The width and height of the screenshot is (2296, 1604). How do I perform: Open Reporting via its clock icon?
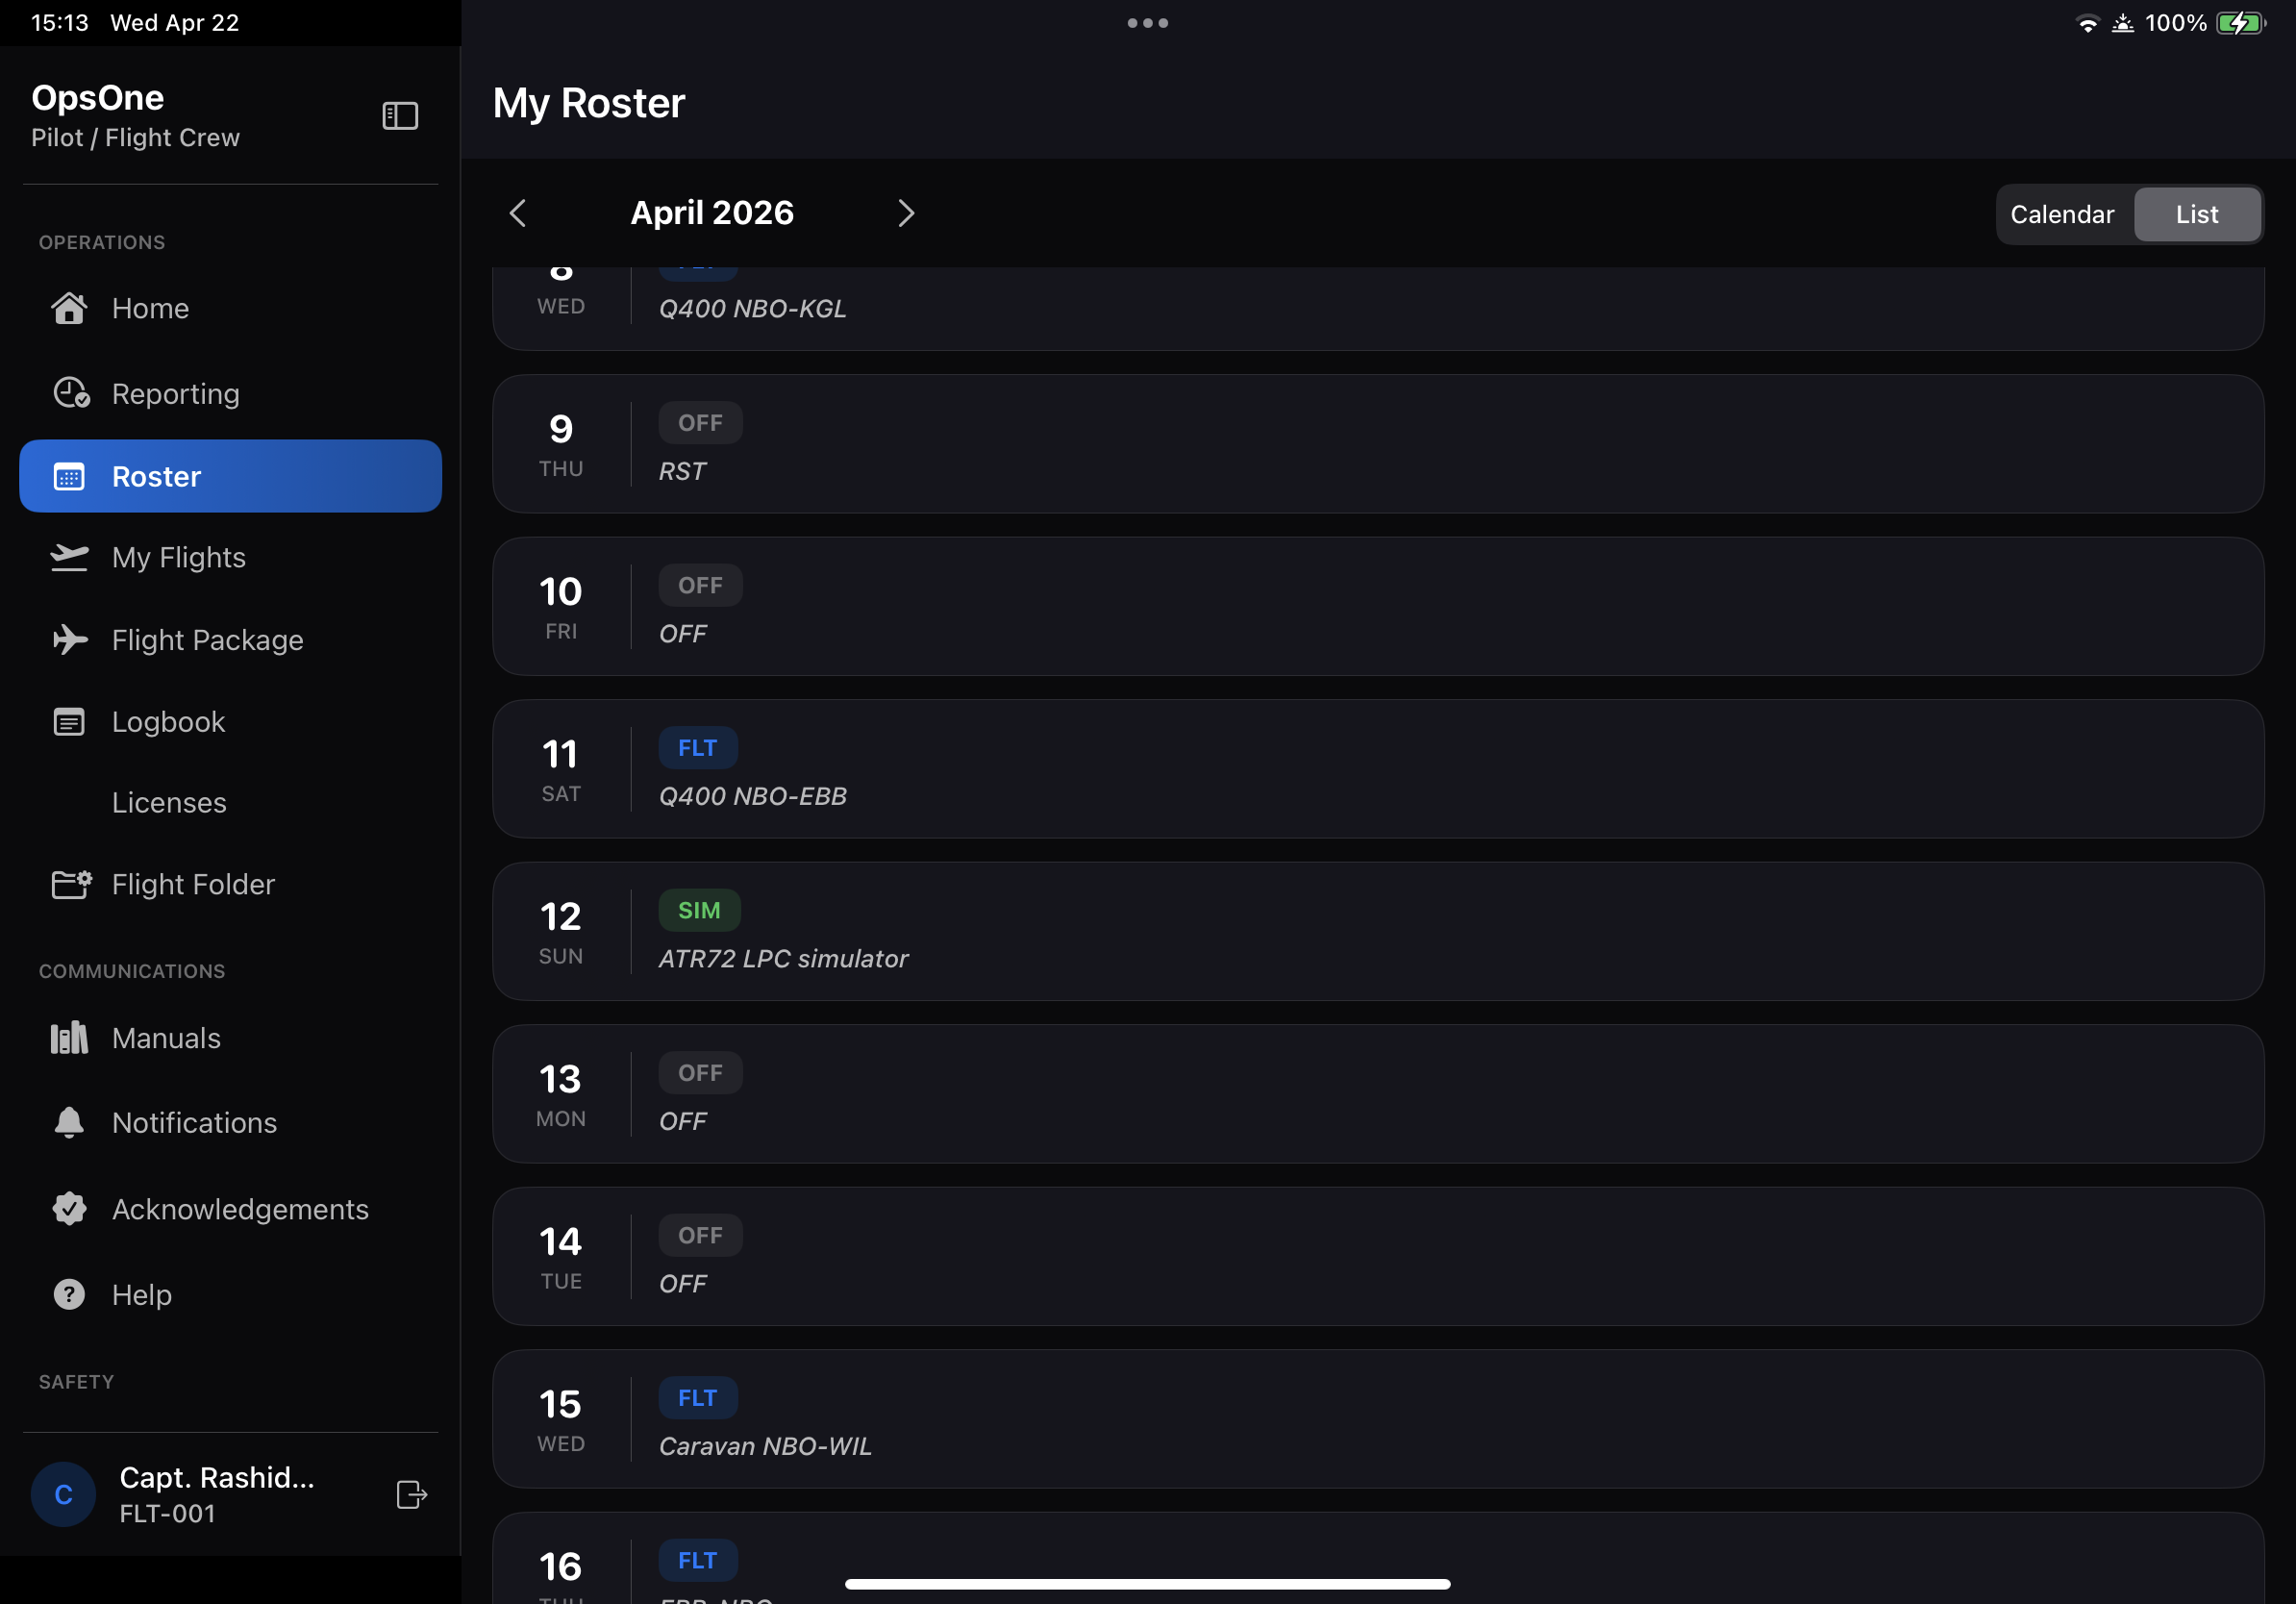(69, 393)
